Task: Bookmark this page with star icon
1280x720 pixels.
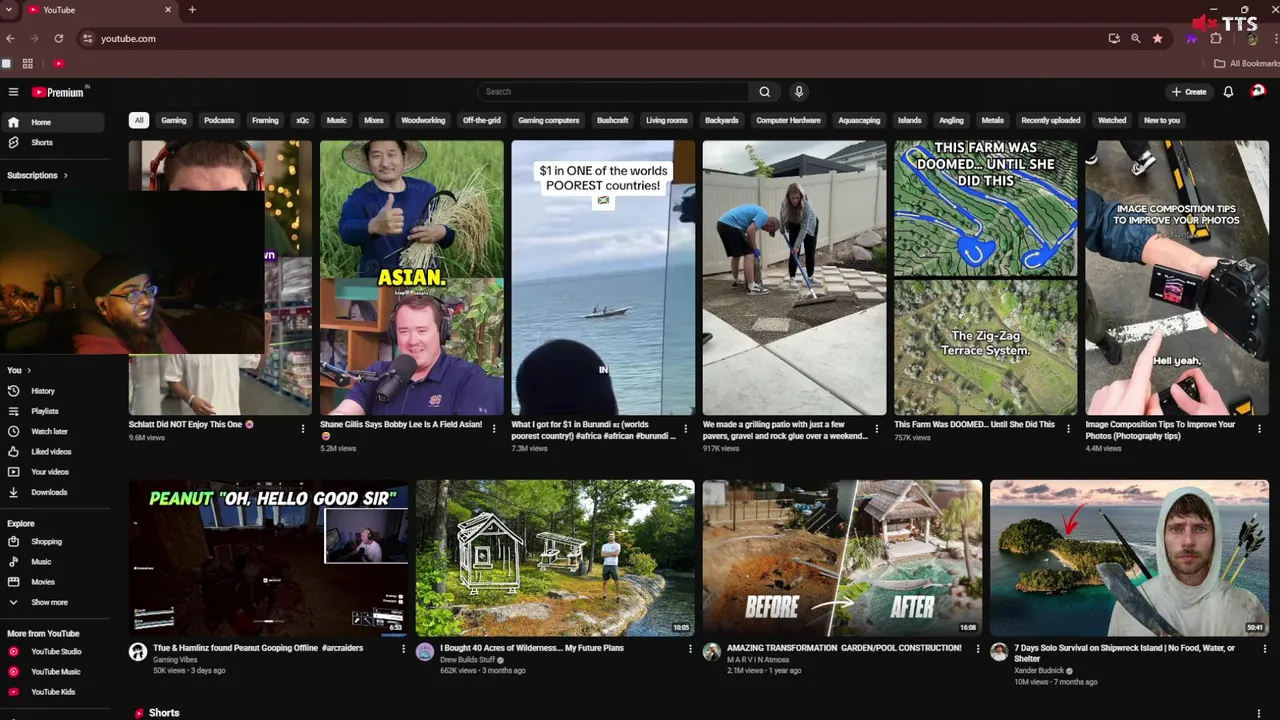Action: pos(1157,38)
